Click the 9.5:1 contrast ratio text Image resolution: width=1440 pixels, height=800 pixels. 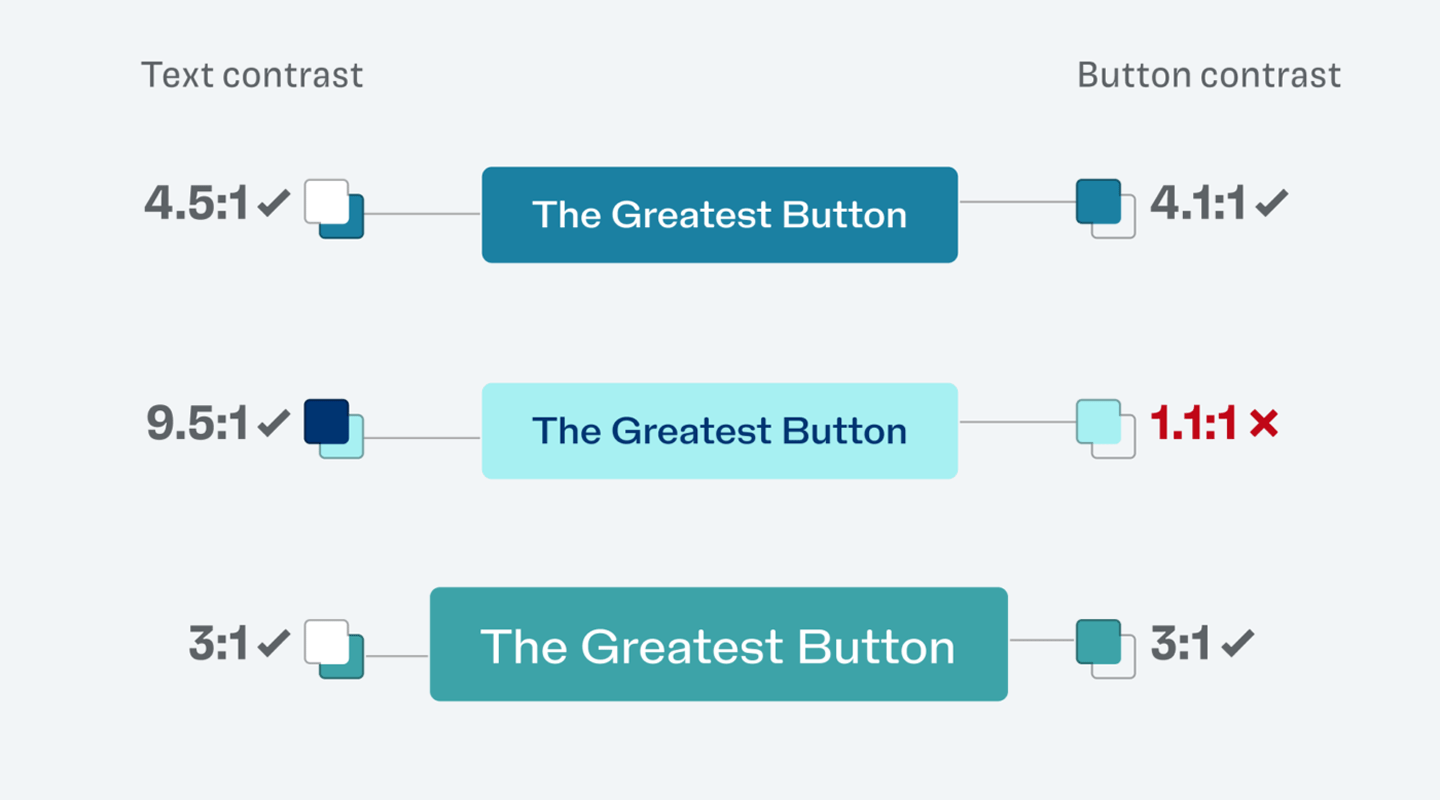(197, 424)
